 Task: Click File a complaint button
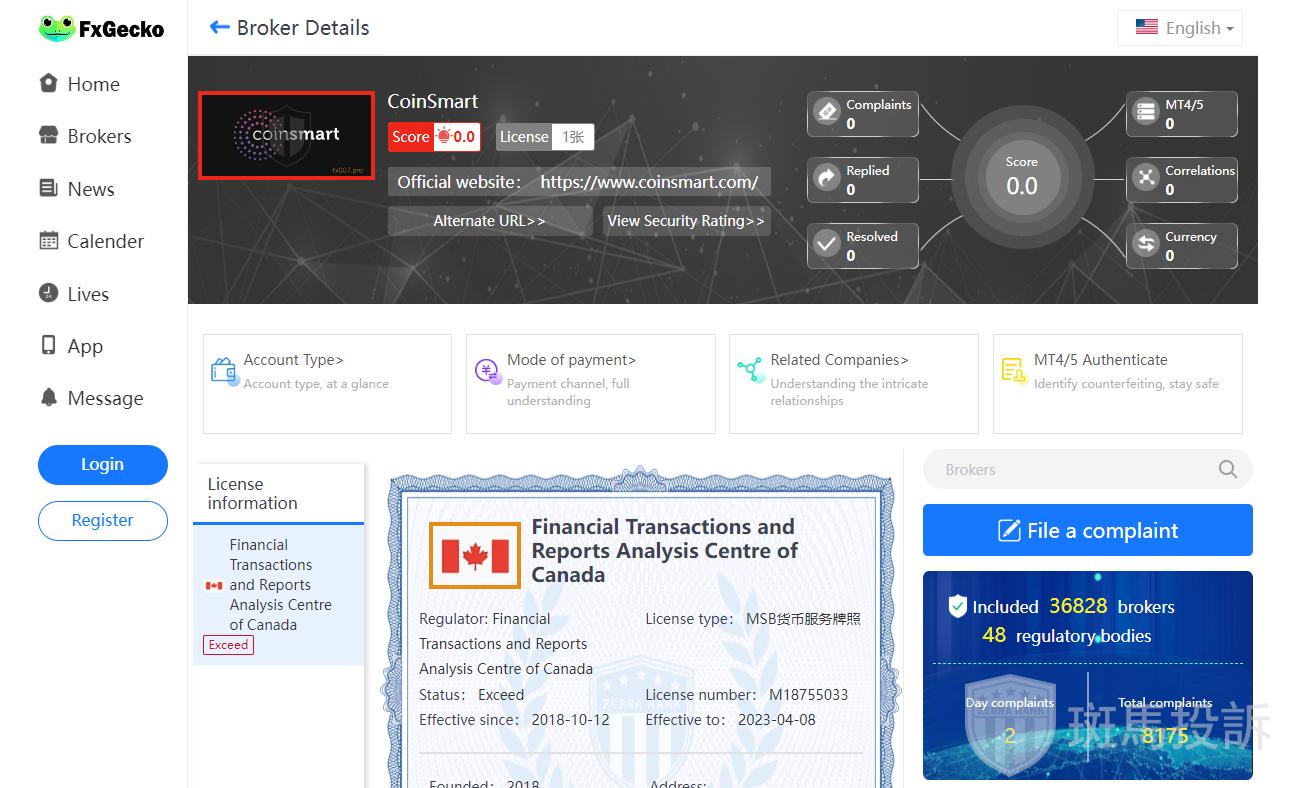click(1087, 531)
